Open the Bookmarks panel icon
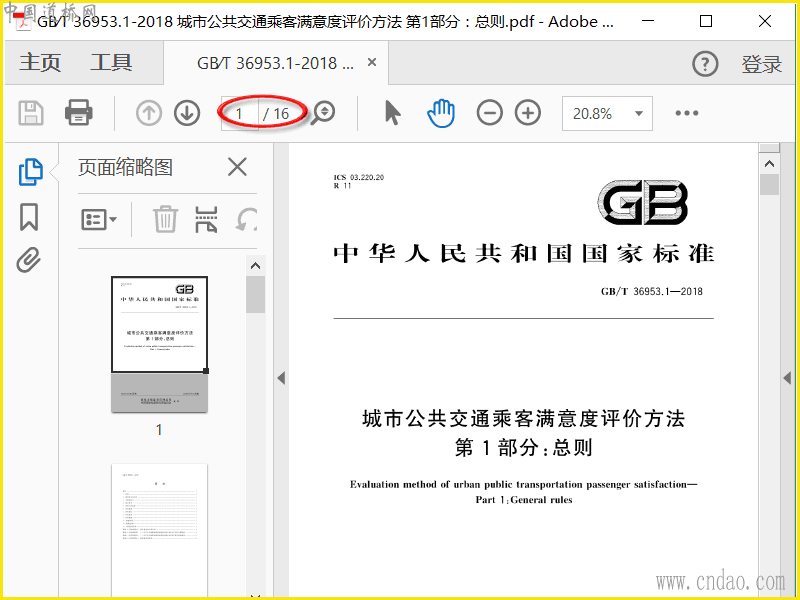Image resolution: width=800 pixels, height=600 pixels. (29, 217)
